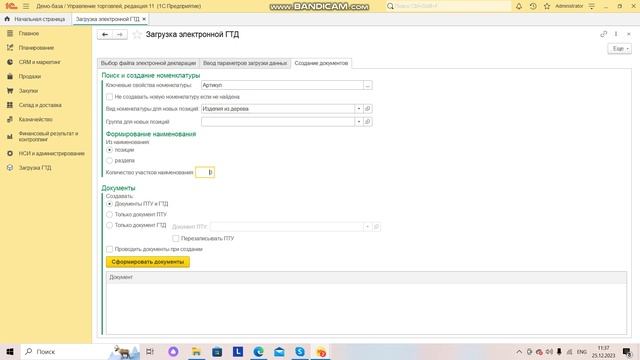Select Документы ПТУ и ГТД radio option
This screenshot has height=360, width=640.
pyautogui.click(x=109, y=204)
